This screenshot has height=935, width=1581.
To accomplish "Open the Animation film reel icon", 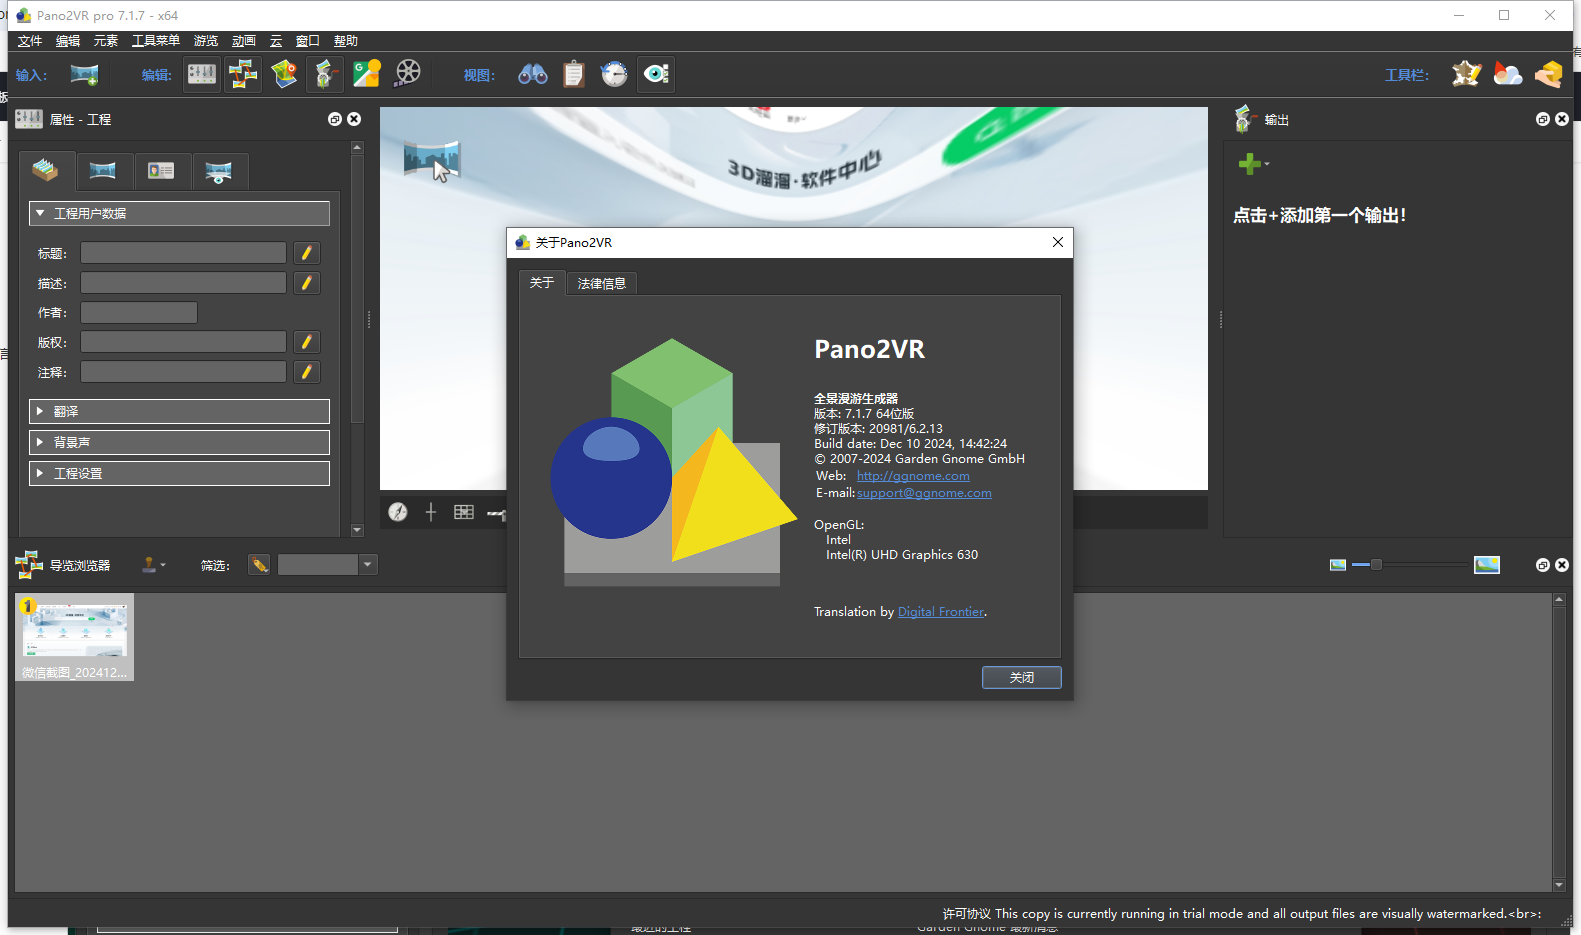I will point(408,73).
